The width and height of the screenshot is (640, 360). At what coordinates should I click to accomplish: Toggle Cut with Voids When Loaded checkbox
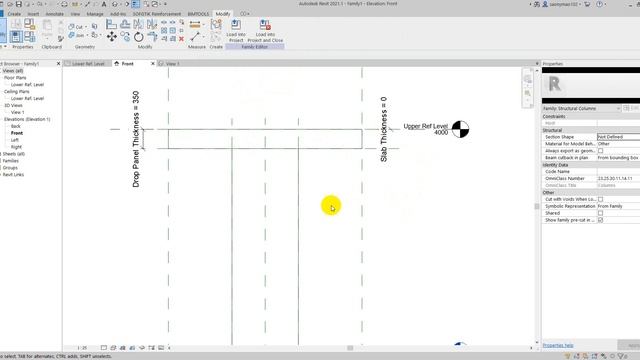[x=600, y=199]
